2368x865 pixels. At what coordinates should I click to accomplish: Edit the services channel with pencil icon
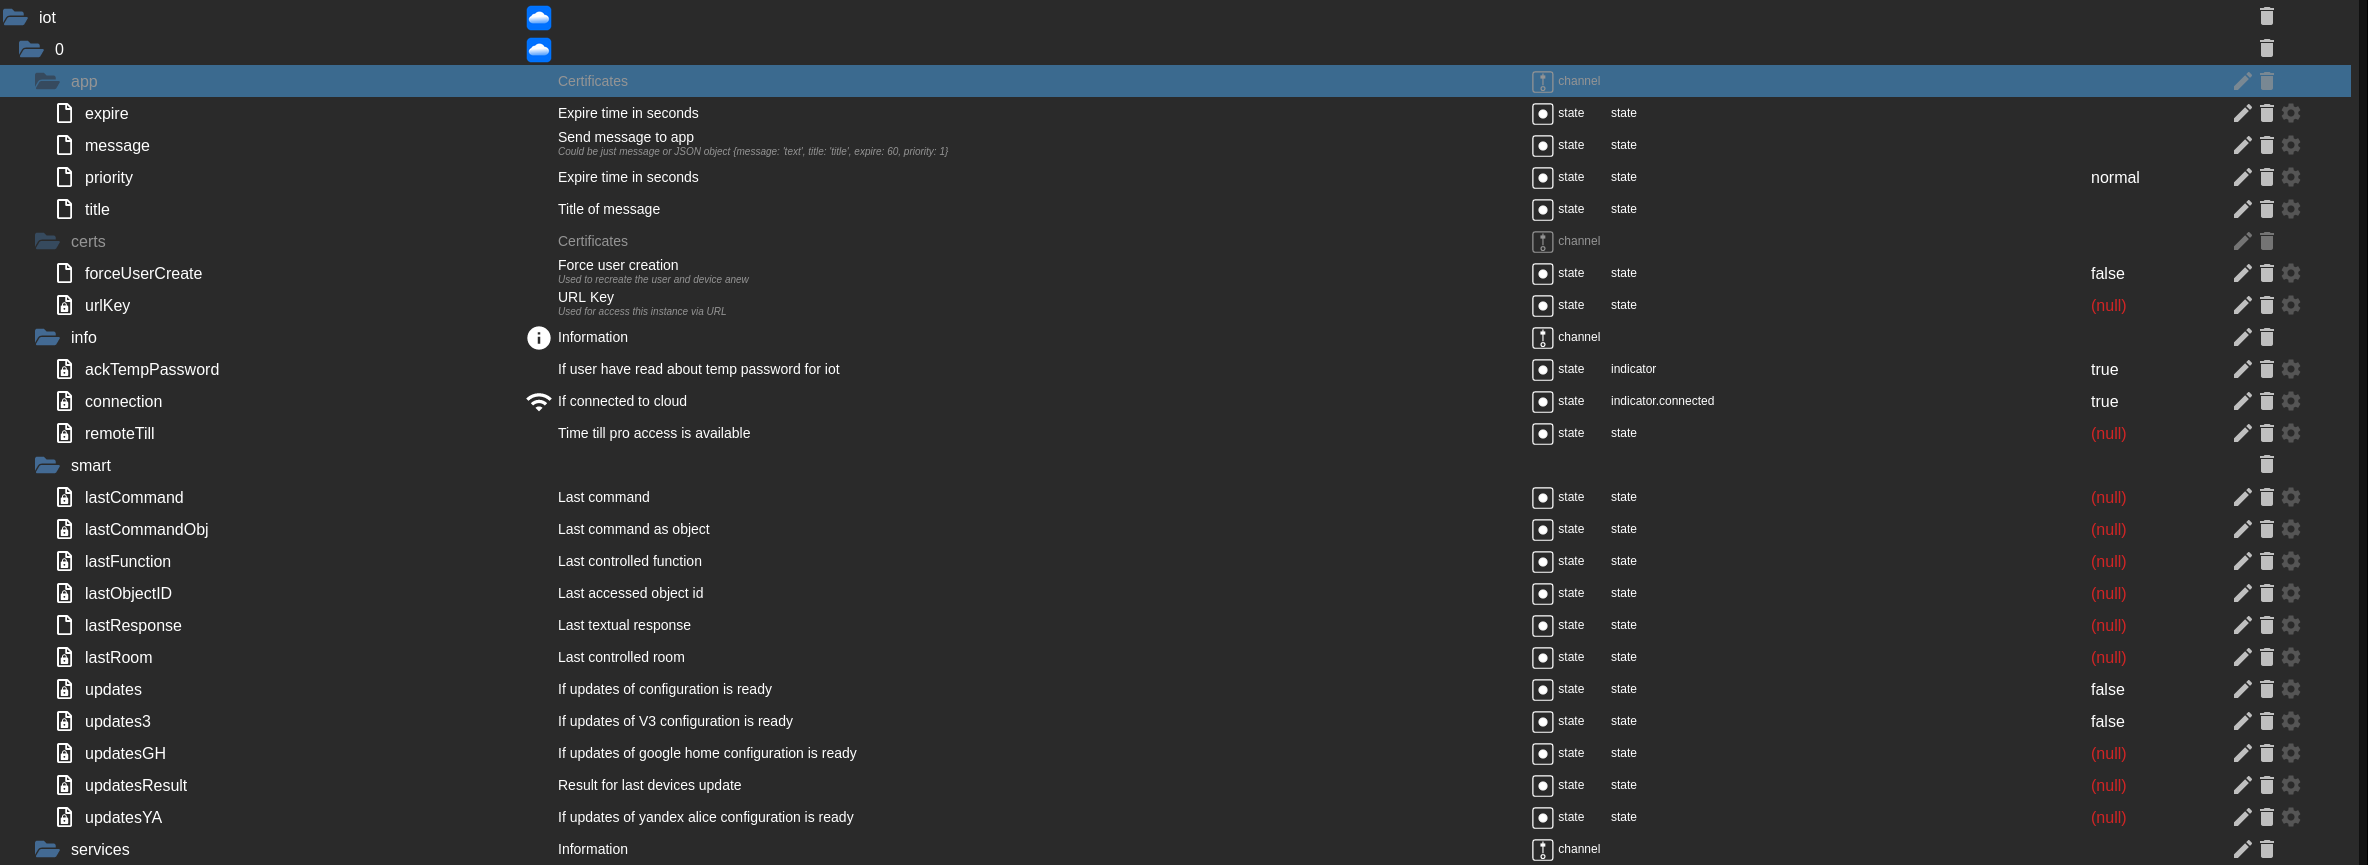tap(2242, 849)
